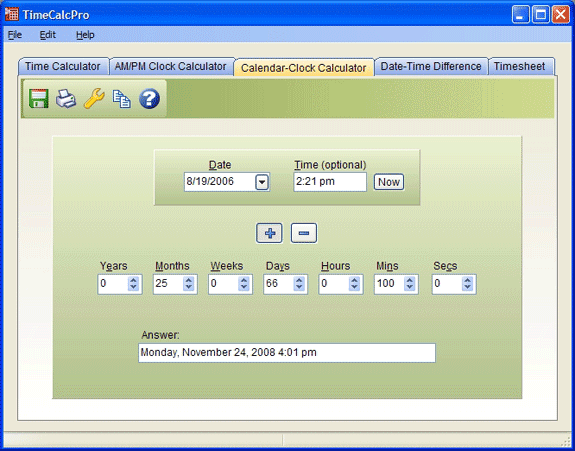
Task: Switch to the Time Calculator tab
Action: click(63, 66)
